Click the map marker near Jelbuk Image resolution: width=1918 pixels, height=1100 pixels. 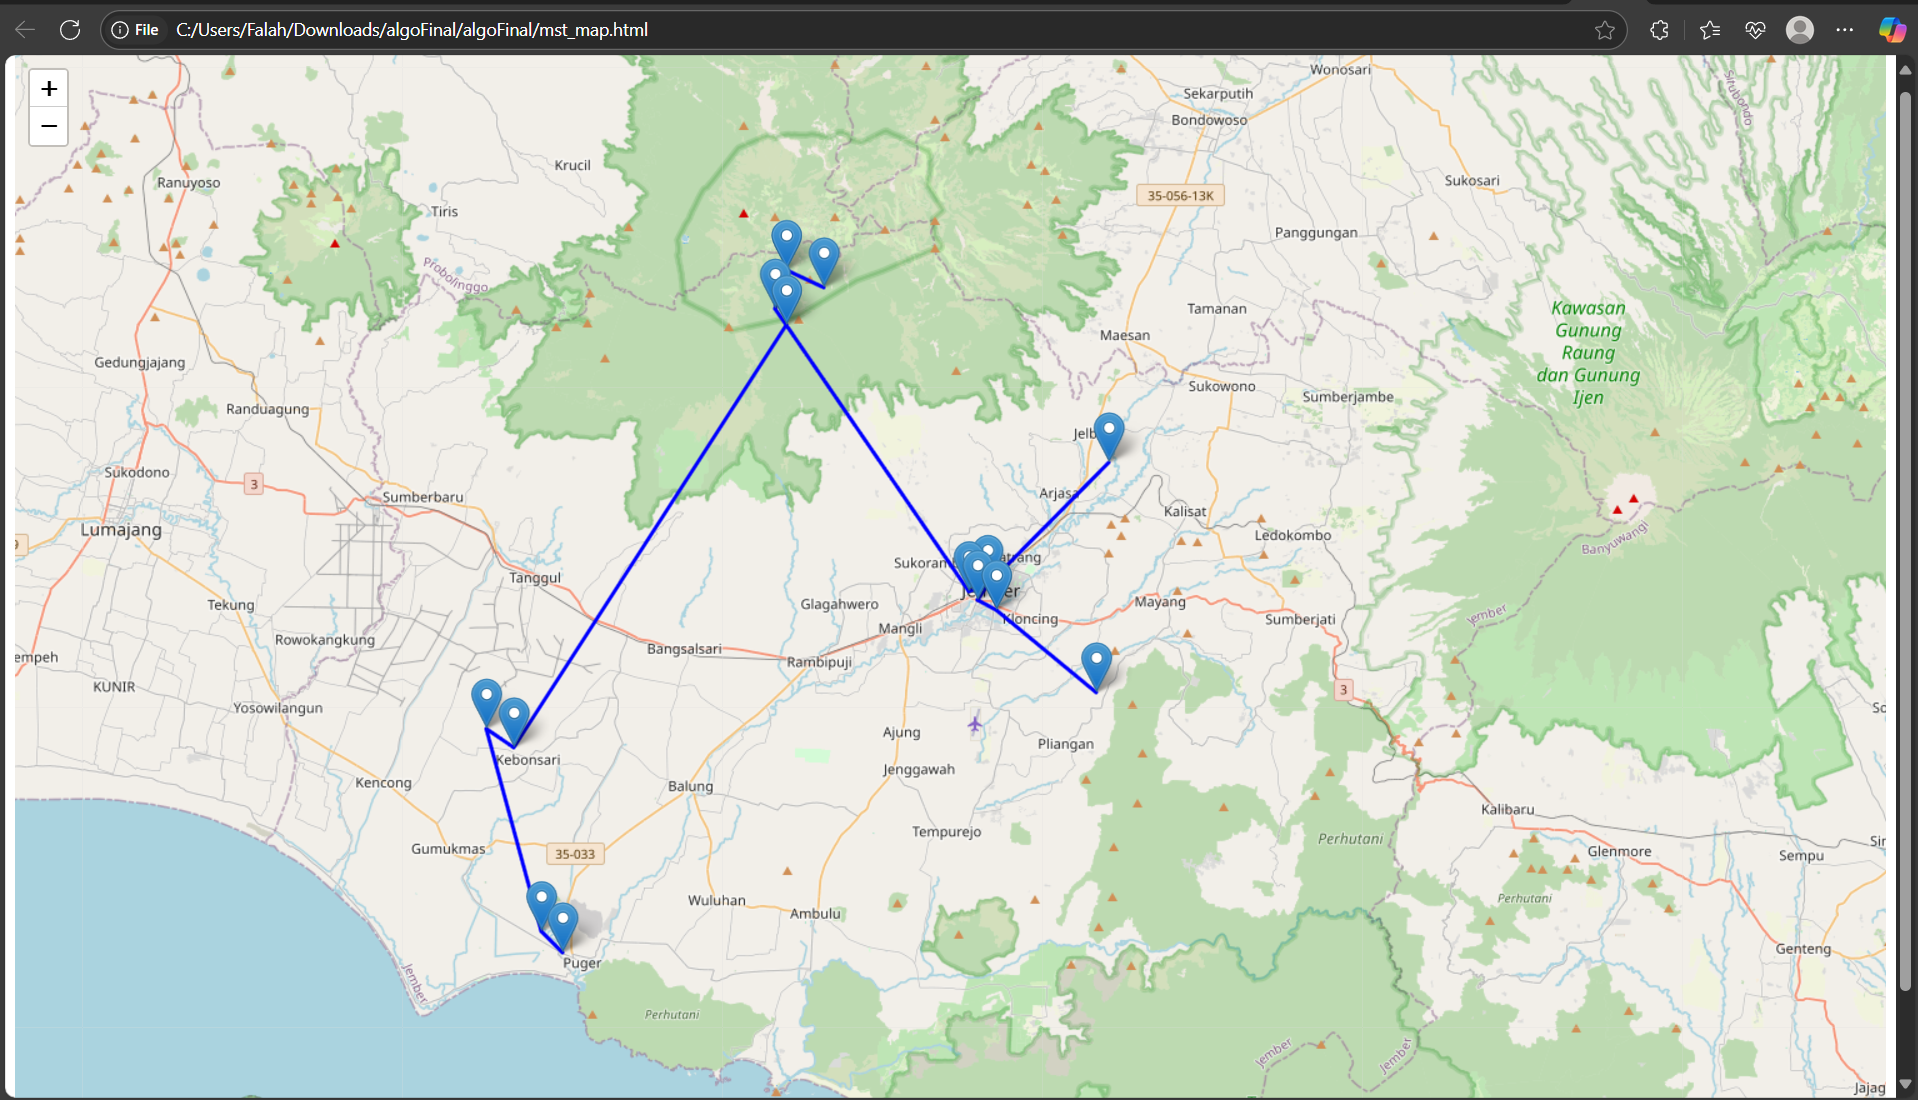click(x=1108, y=434)
